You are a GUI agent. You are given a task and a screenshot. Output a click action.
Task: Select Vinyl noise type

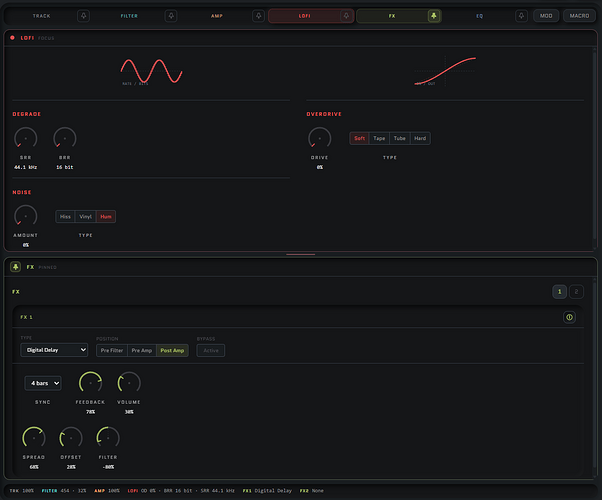click(86, 217)
